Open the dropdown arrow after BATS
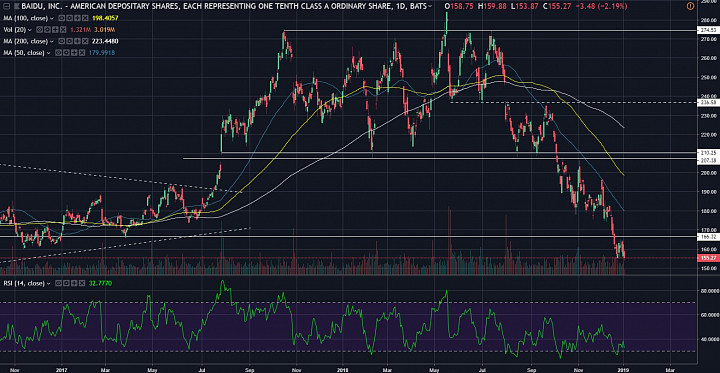This screenshot has width=720, height=373. (x=429, y=6)
